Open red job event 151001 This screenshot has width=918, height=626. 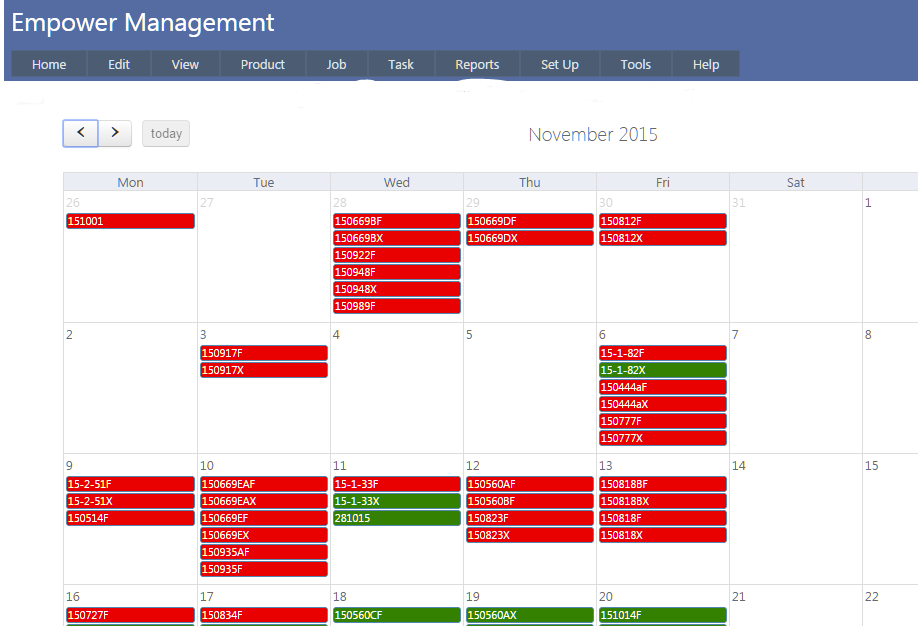point(130,221)
